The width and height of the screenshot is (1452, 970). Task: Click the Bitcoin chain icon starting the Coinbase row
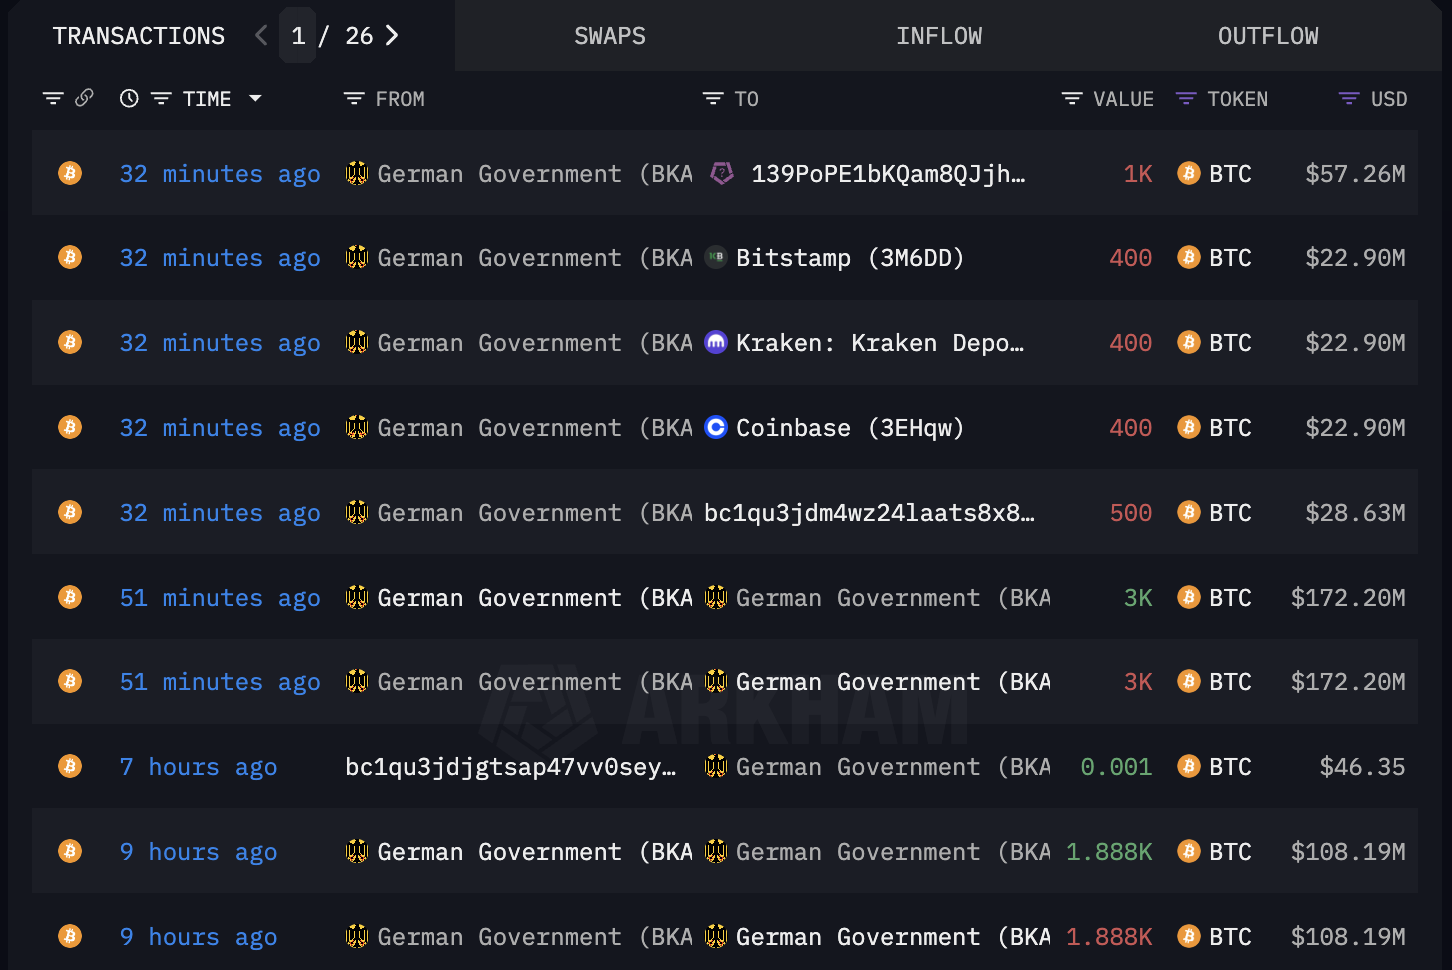[x=70, y=427]
